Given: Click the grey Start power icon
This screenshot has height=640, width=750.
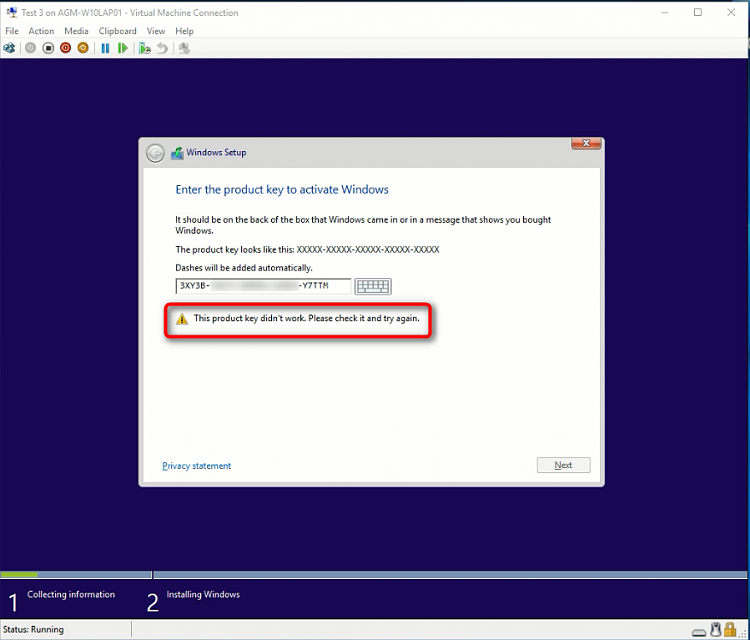Looking at the screenshot, I should 31,48.
